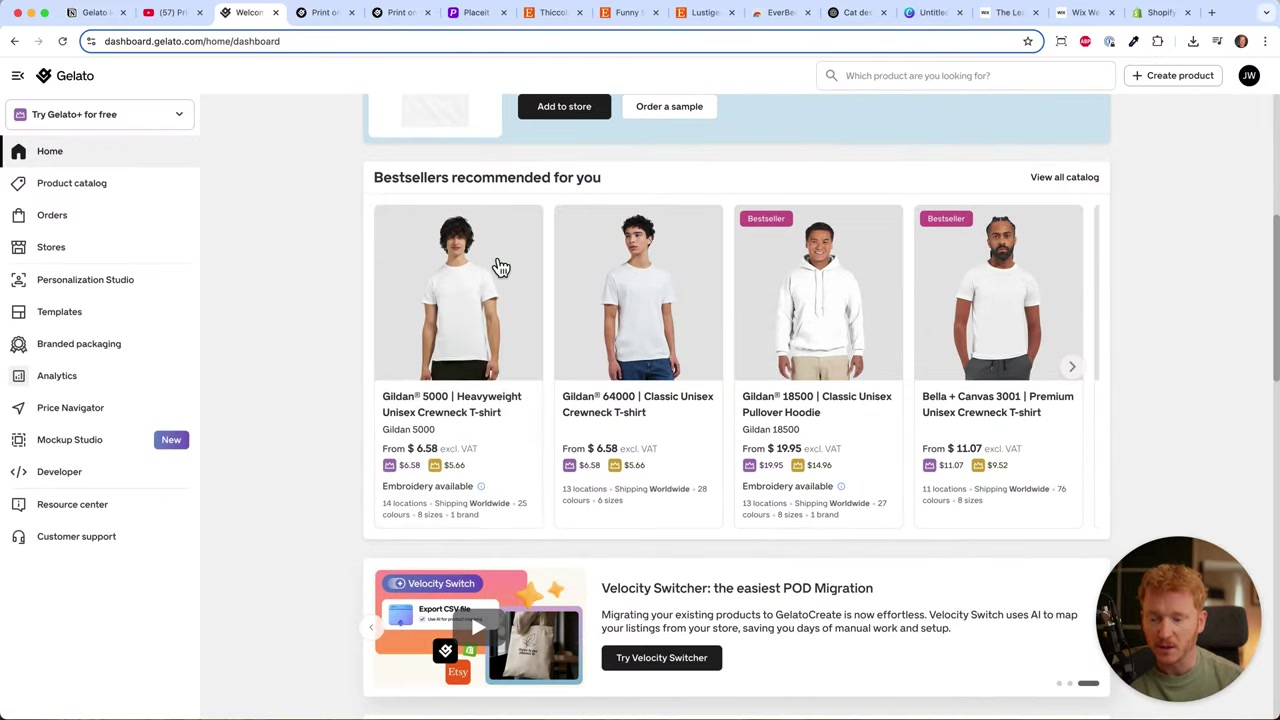
Task: Click info icon next to Gildan 5000 Embroidery available
Action: (x=481, y=487)
